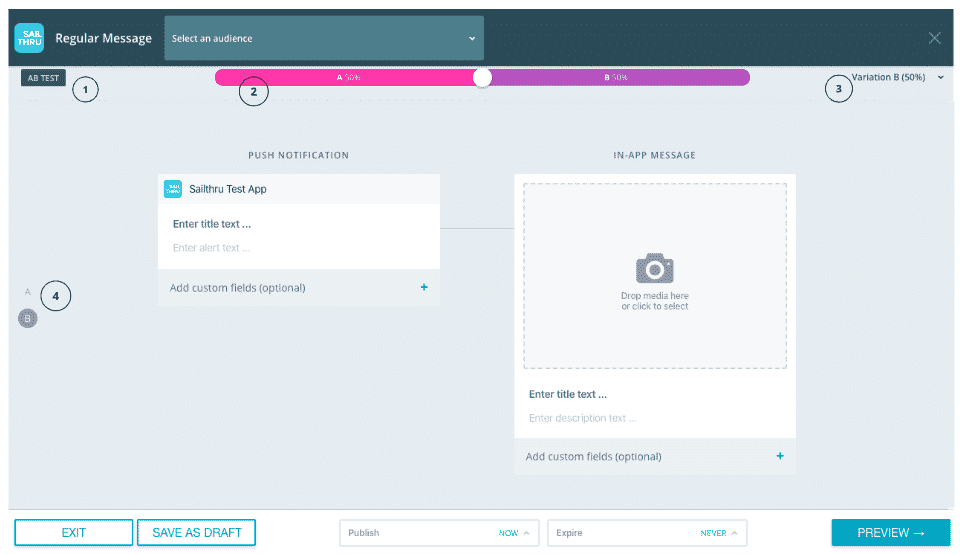Viewport: 960px width, 555px height.
Task: Click the EXIT button
Action: pyautogui.click(x=74, y=533)
